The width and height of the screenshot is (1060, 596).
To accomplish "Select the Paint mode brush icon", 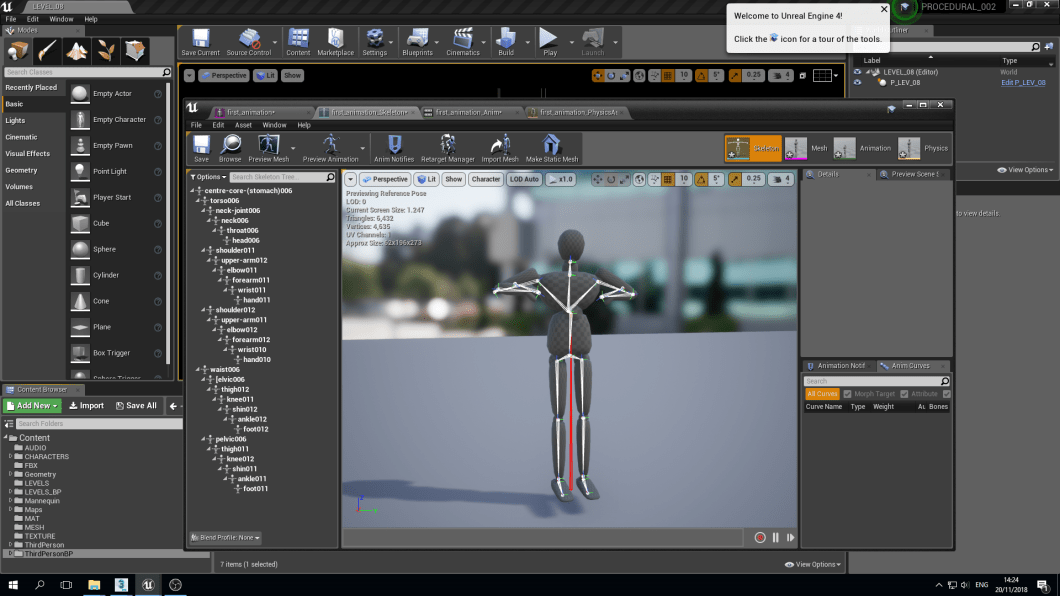I will click(x=47, y=51).
